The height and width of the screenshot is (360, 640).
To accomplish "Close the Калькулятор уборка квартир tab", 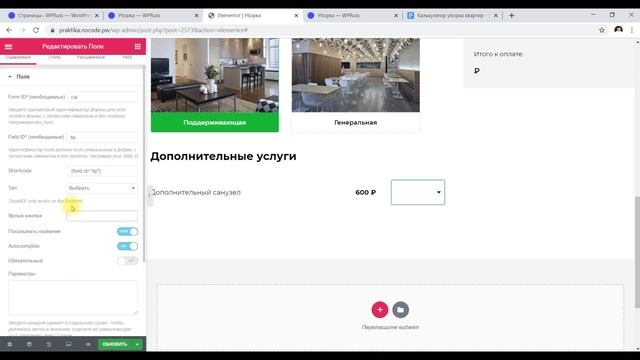I will click(496, 16).
